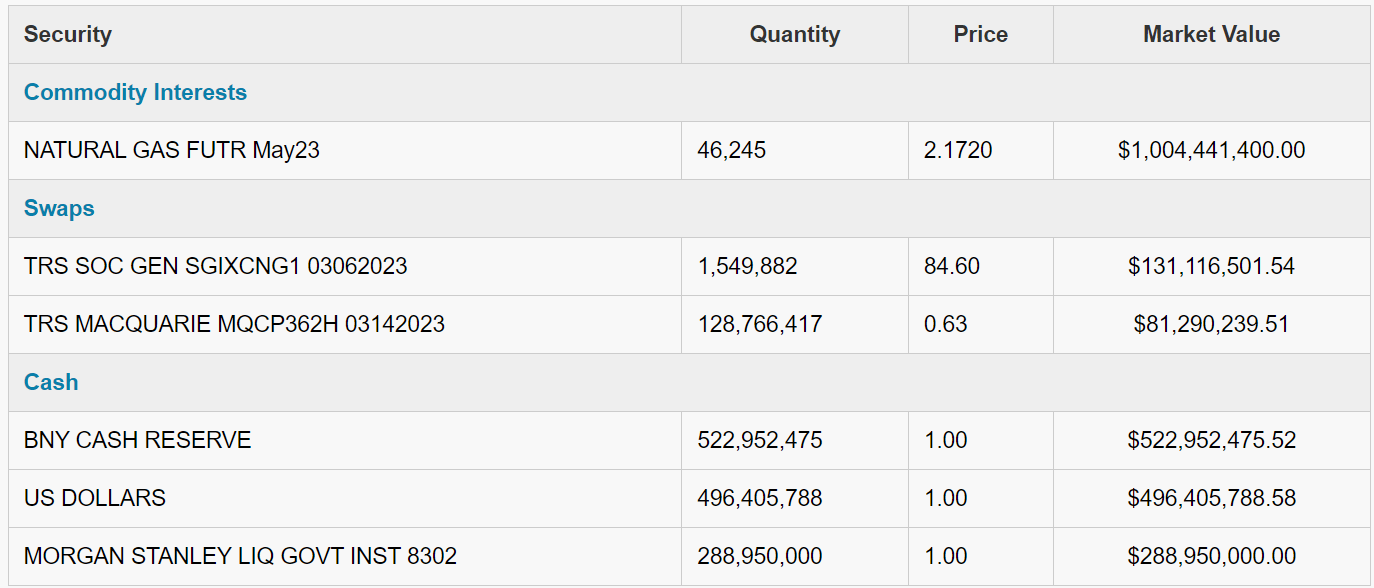Viewport: 1374px width, 588px height.
Task: Click the Market Value column header
Action: coord(1211,34)
